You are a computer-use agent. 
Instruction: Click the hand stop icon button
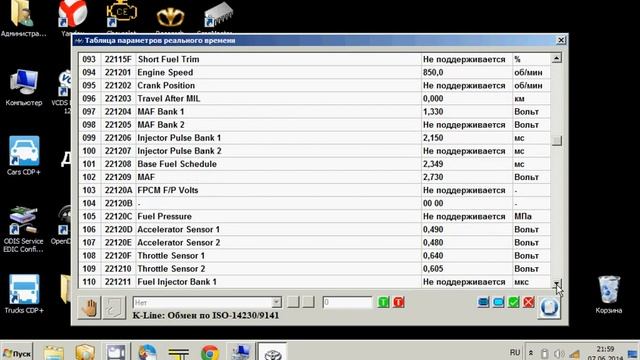pyautogui.click(x=89, y=307)
